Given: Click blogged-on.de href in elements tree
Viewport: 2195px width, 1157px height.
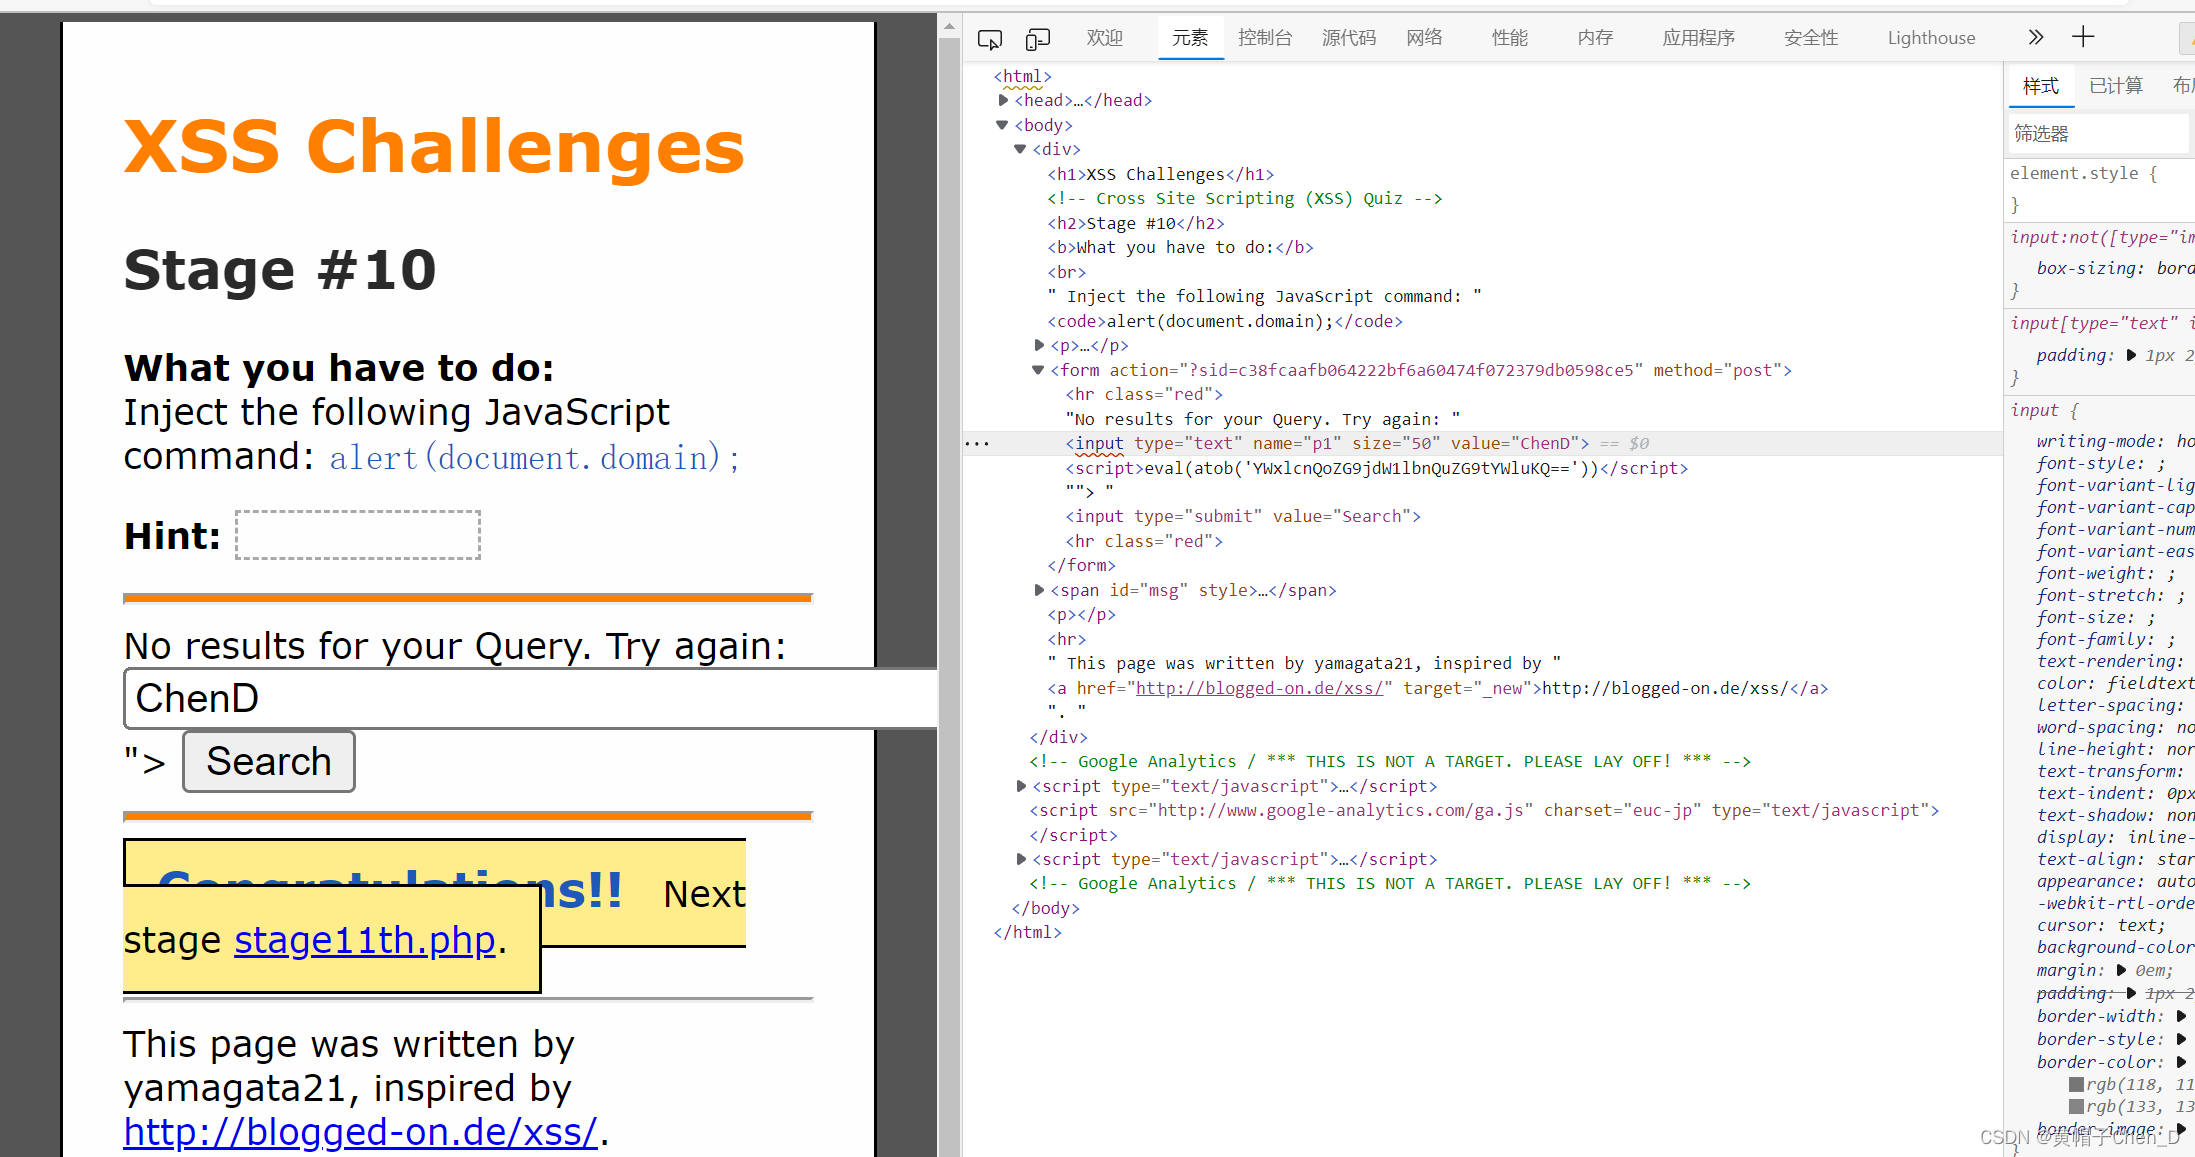Looking at the screenshot, I should 1259,688.
